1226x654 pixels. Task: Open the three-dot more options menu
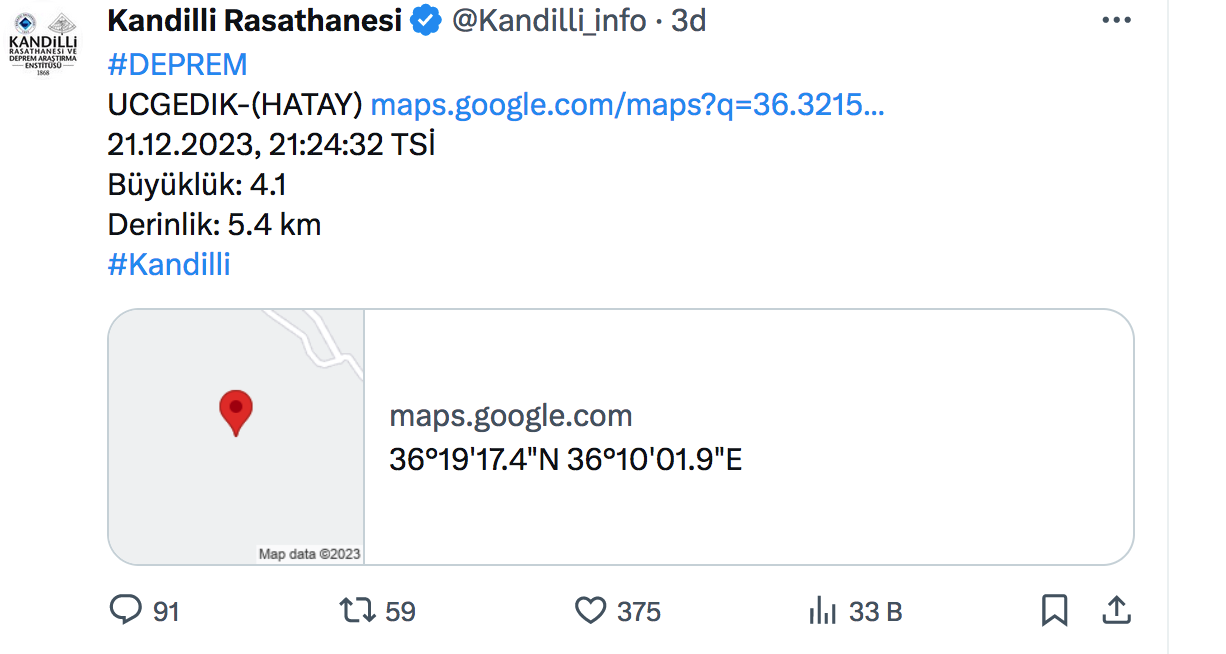[x=1116, y=20]
